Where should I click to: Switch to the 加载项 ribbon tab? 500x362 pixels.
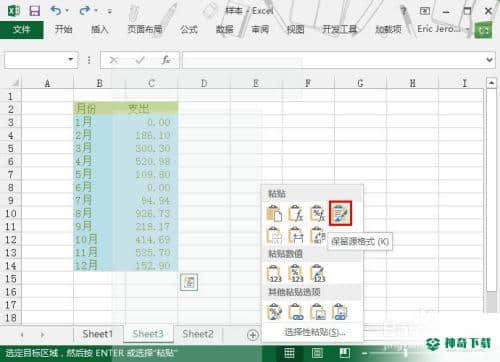coord(388,30)
